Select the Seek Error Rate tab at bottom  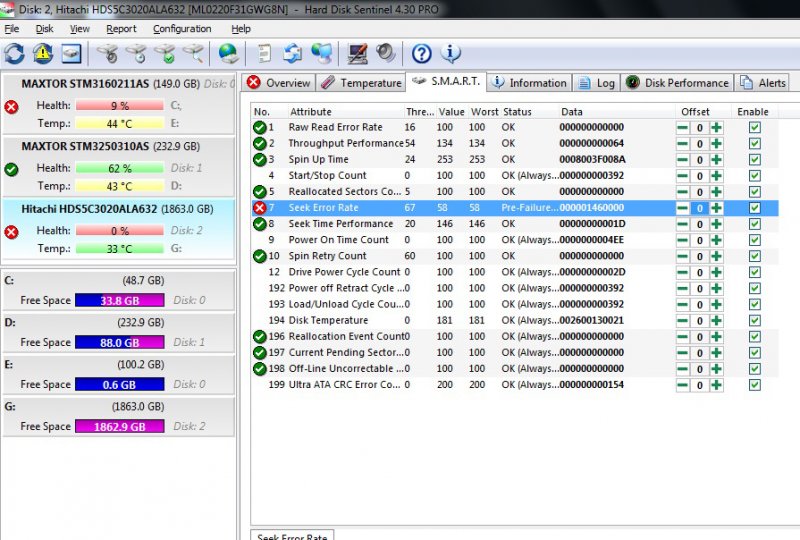click(292, 535)
